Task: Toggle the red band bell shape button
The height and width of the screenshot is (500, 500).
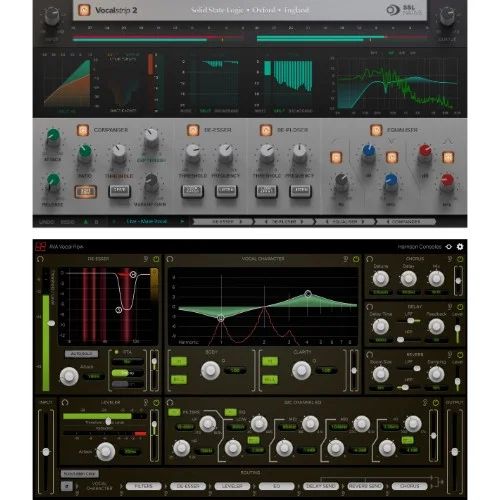Action: (x=448, y=157)
